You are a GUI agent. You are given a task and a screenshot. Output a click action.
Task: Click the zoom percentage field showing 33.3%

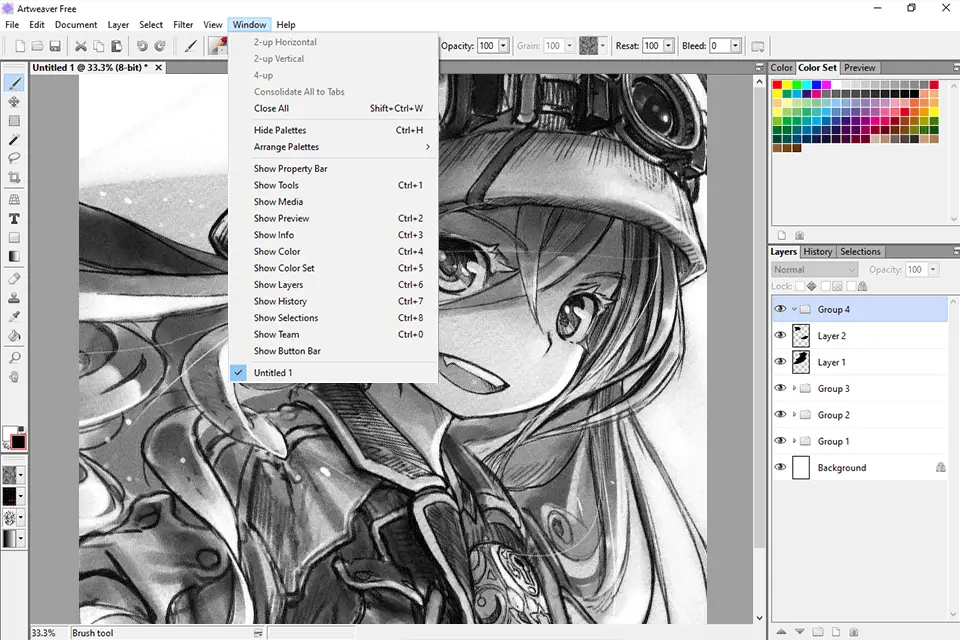coord(48,633)
